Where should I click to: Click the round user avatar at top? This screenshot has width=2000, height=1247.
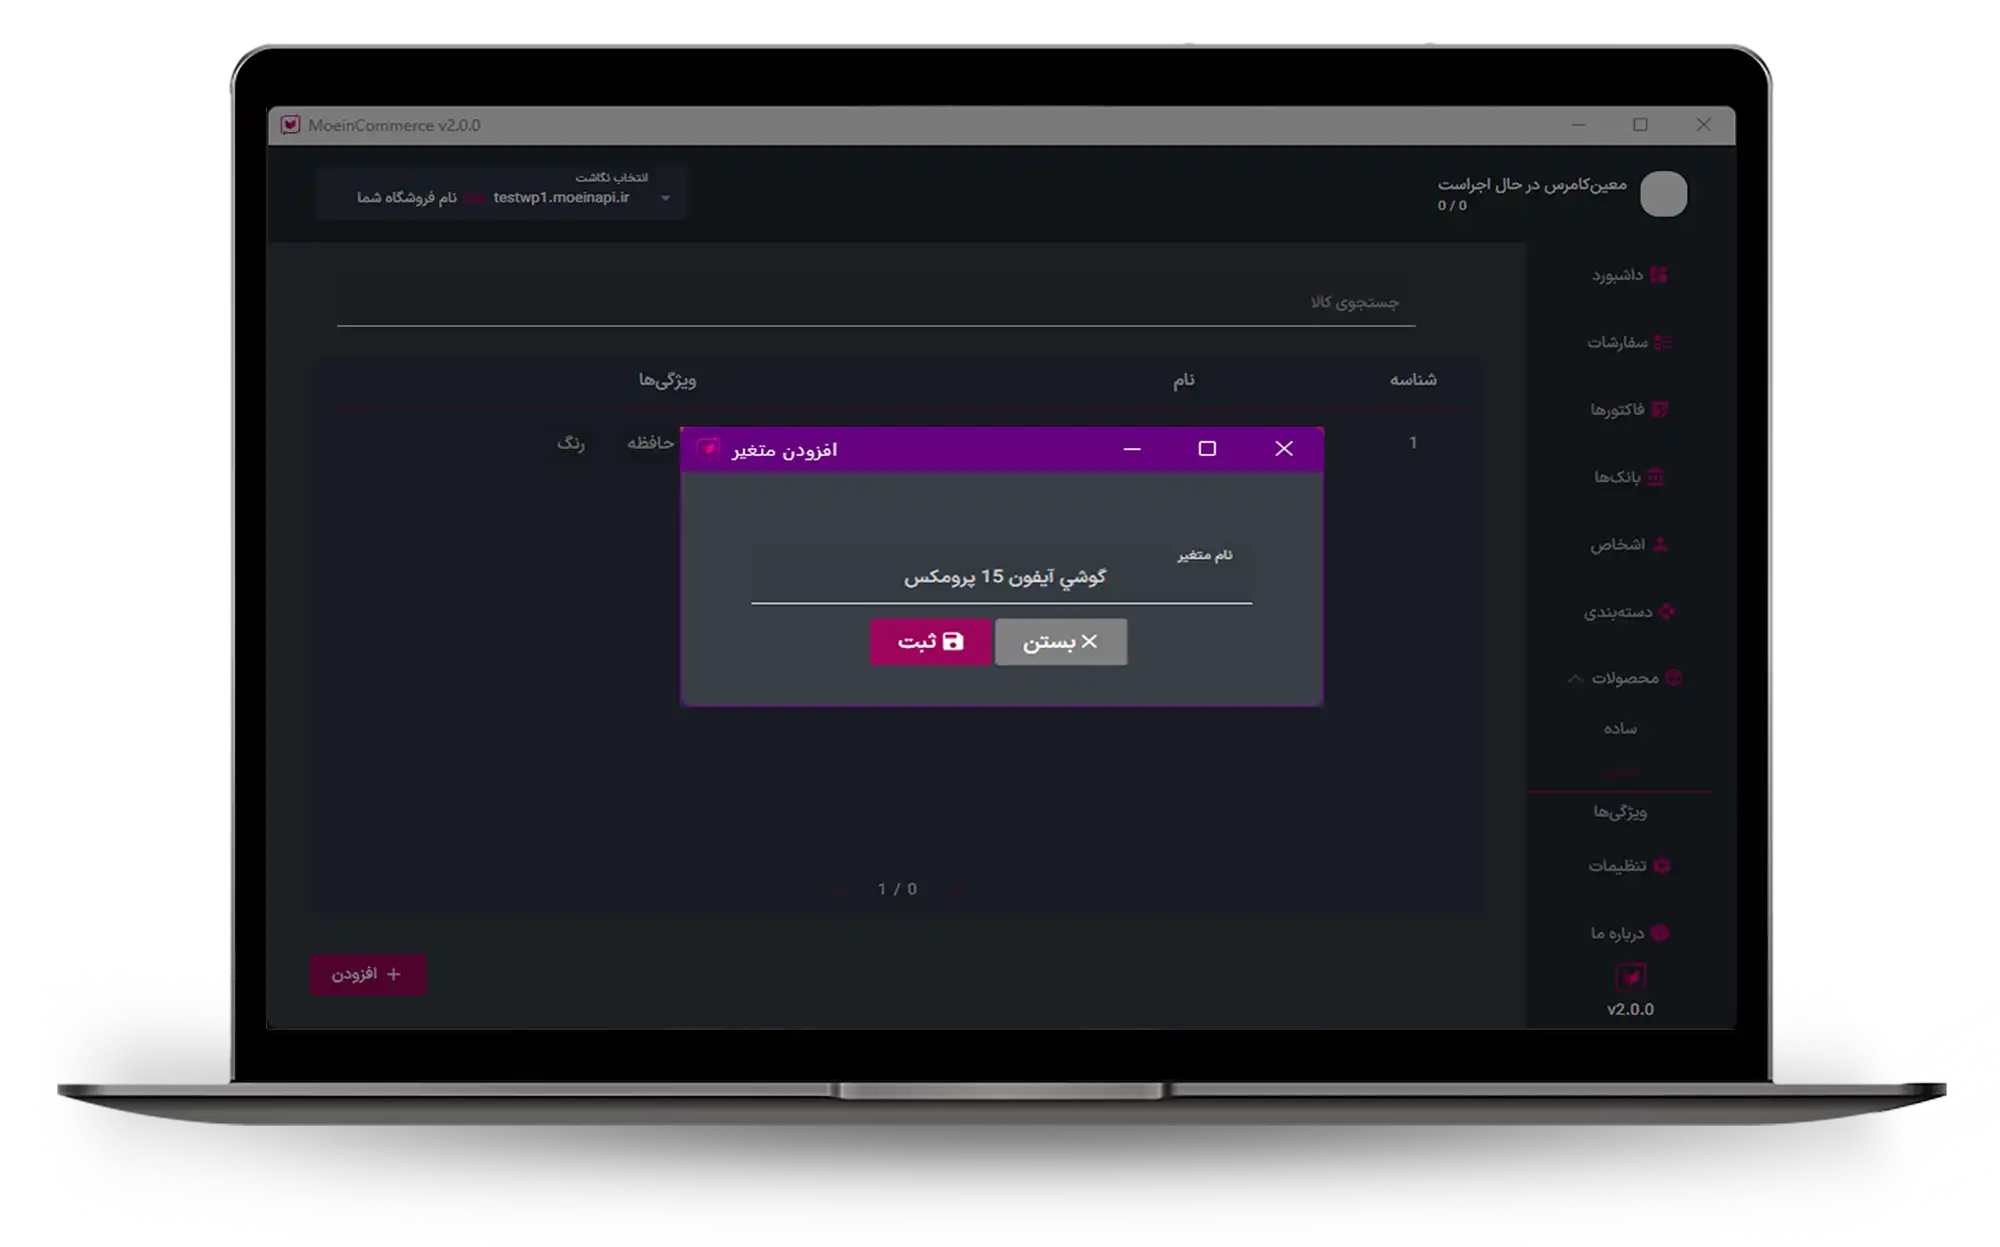(1663, 194)
